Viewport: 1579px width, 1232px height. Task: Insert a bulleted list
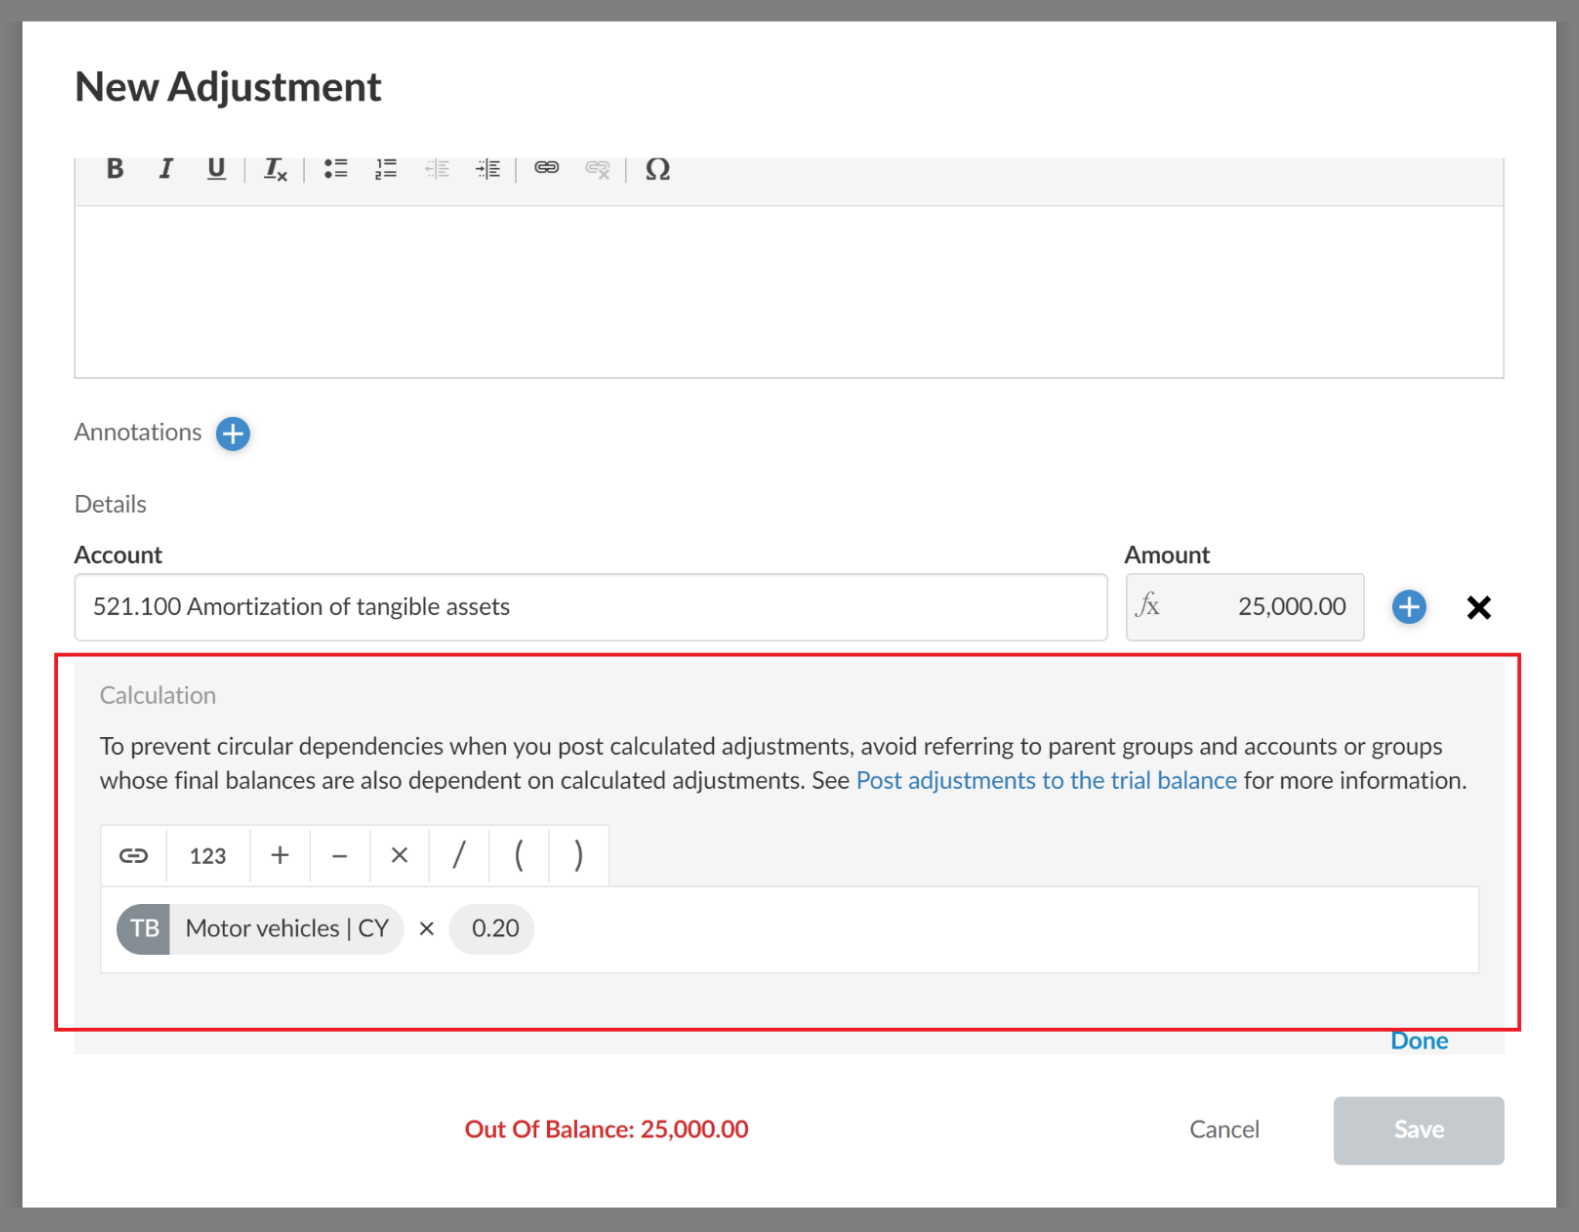[335, 169]
